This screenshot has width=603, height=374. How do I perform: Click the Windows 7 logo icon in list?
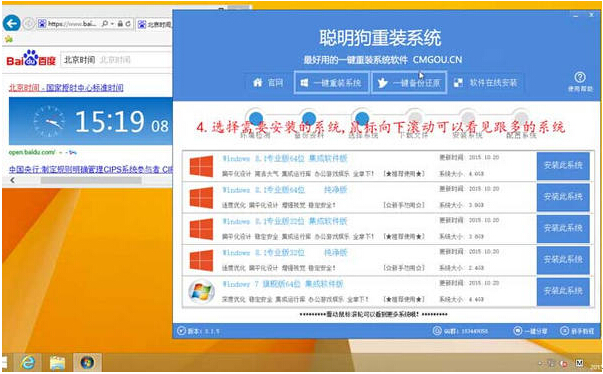pos(202,291)
